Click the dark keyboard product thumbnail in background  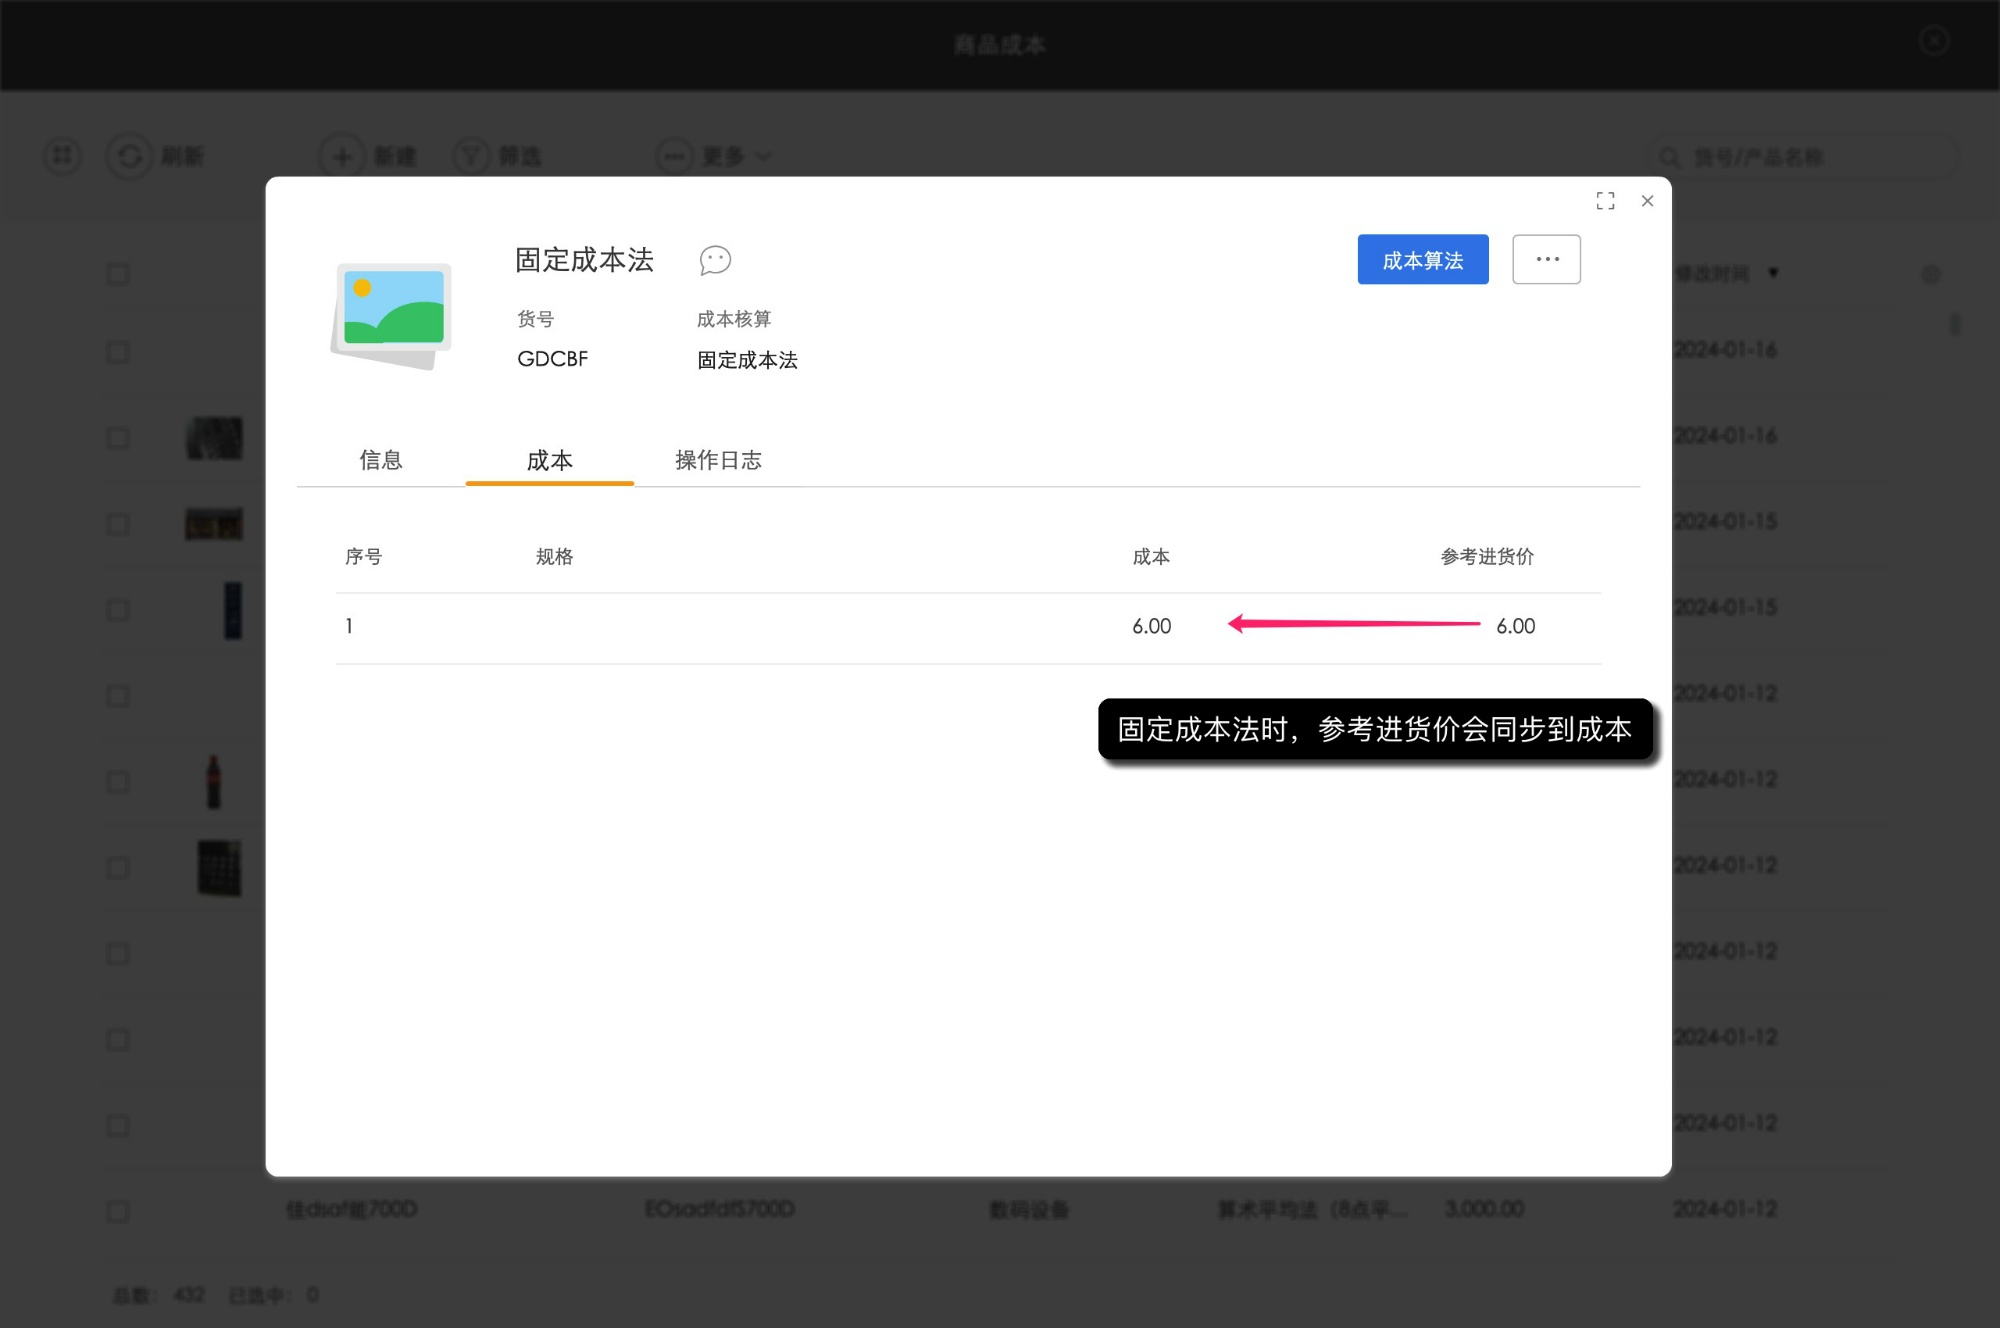pyautogui.click(x=219, y=867)
